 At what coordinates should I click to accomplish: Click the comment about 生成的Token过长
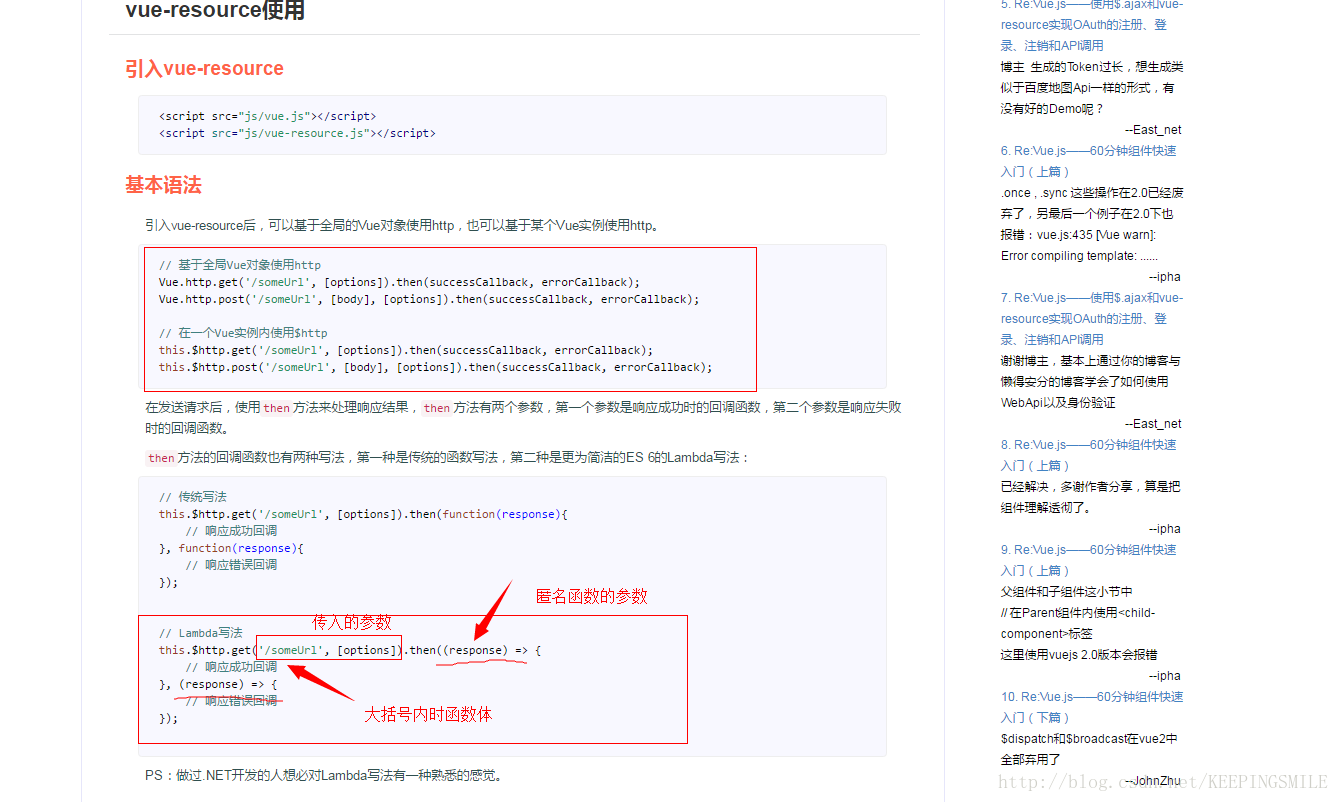coord(1092,88)
